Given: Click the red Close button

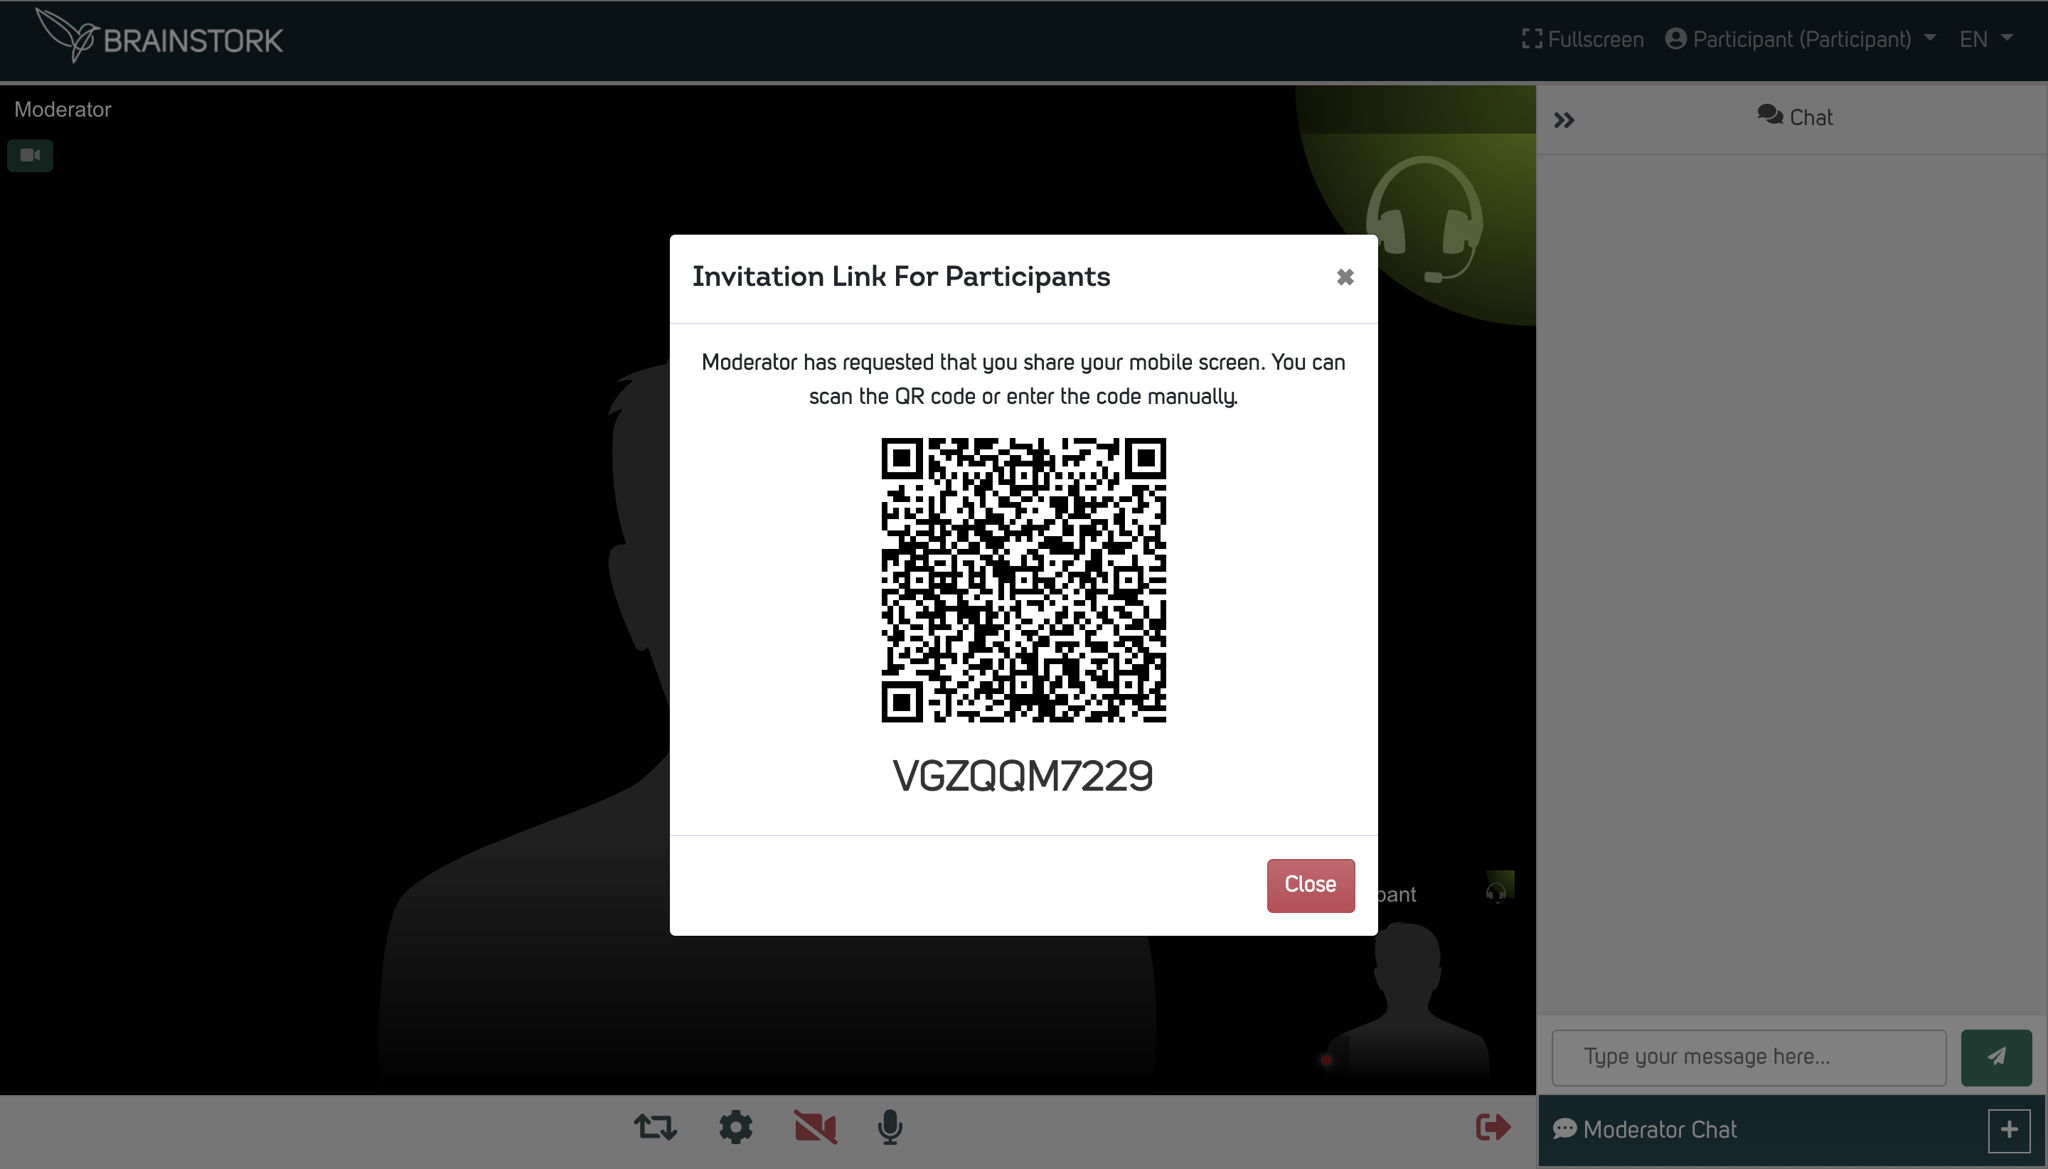Looking at the screenshot, I should coord(1310,885).
